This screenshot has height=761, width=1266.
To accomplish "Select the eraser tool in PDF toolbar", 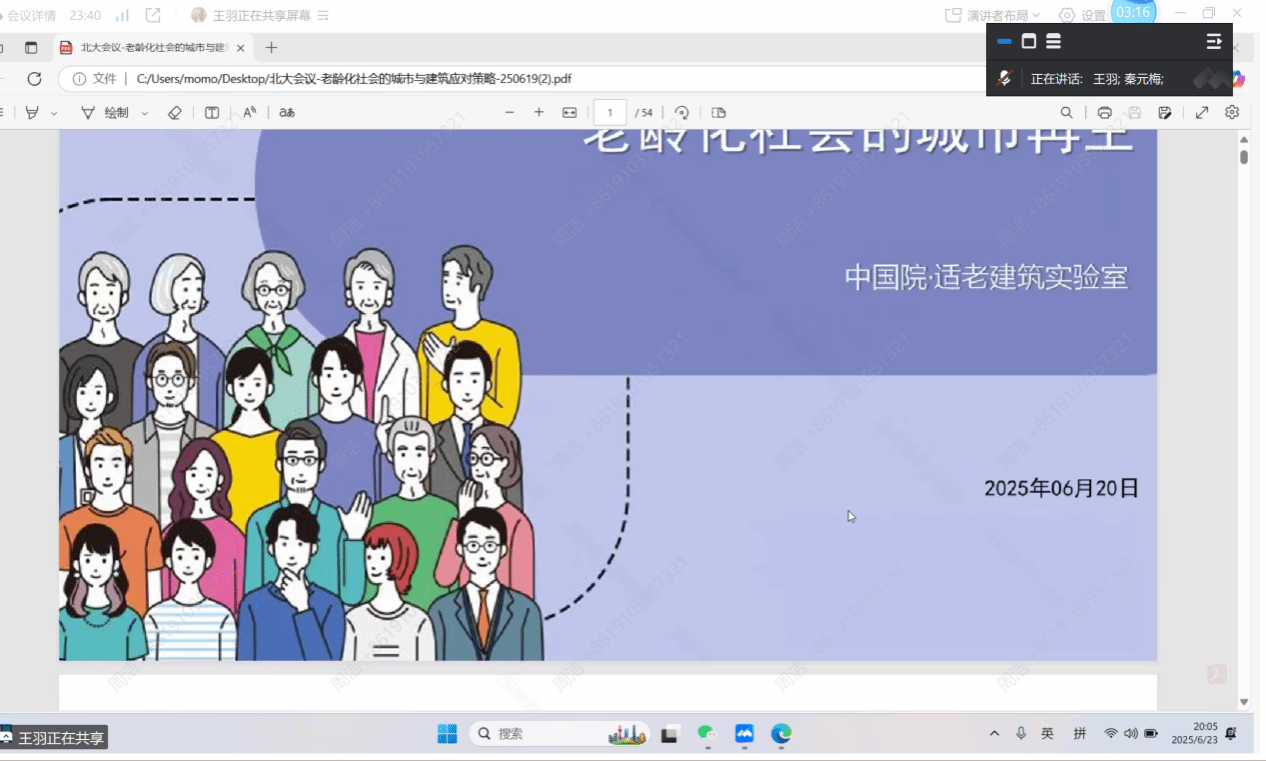I will point(174,113).
